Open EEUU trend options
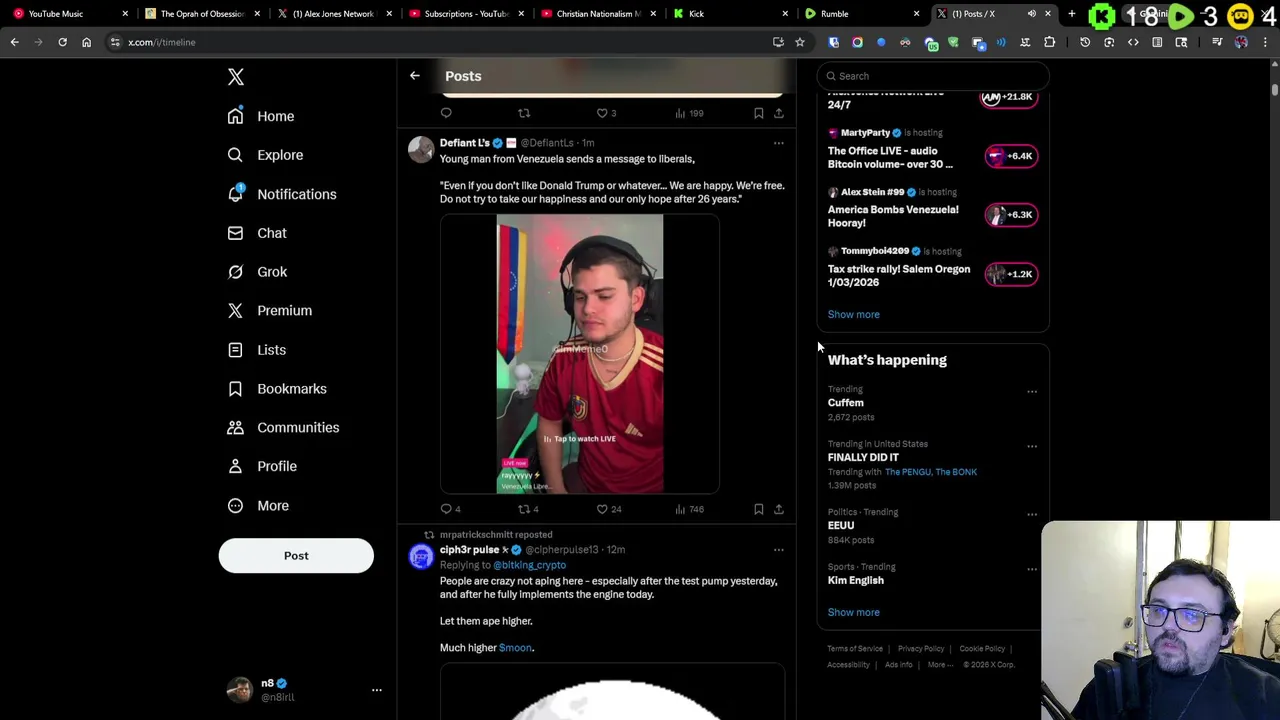Screen dimensions: 1280x720 point(1032,514)
